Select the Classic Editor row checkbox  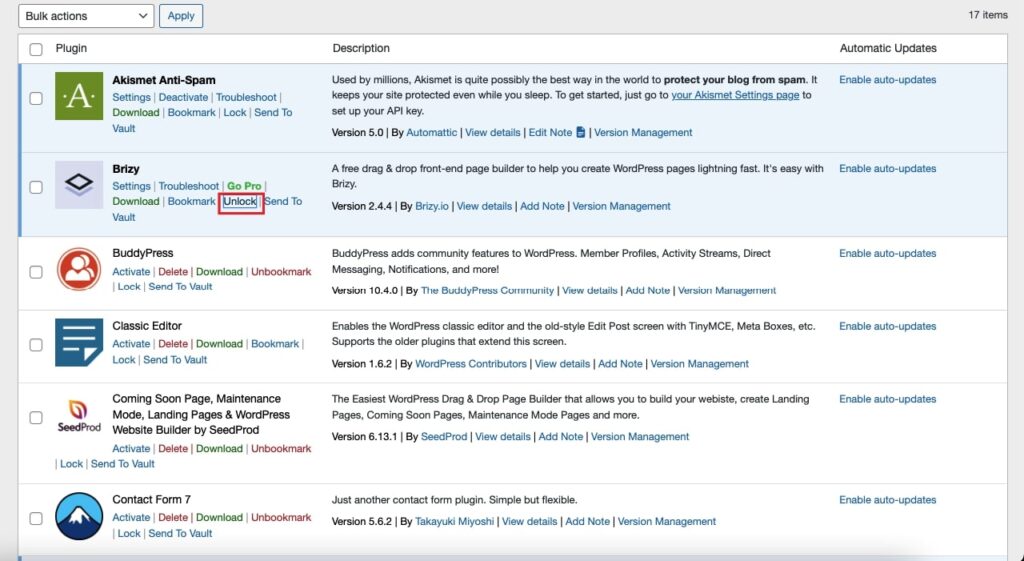click(x=36, y=344)
